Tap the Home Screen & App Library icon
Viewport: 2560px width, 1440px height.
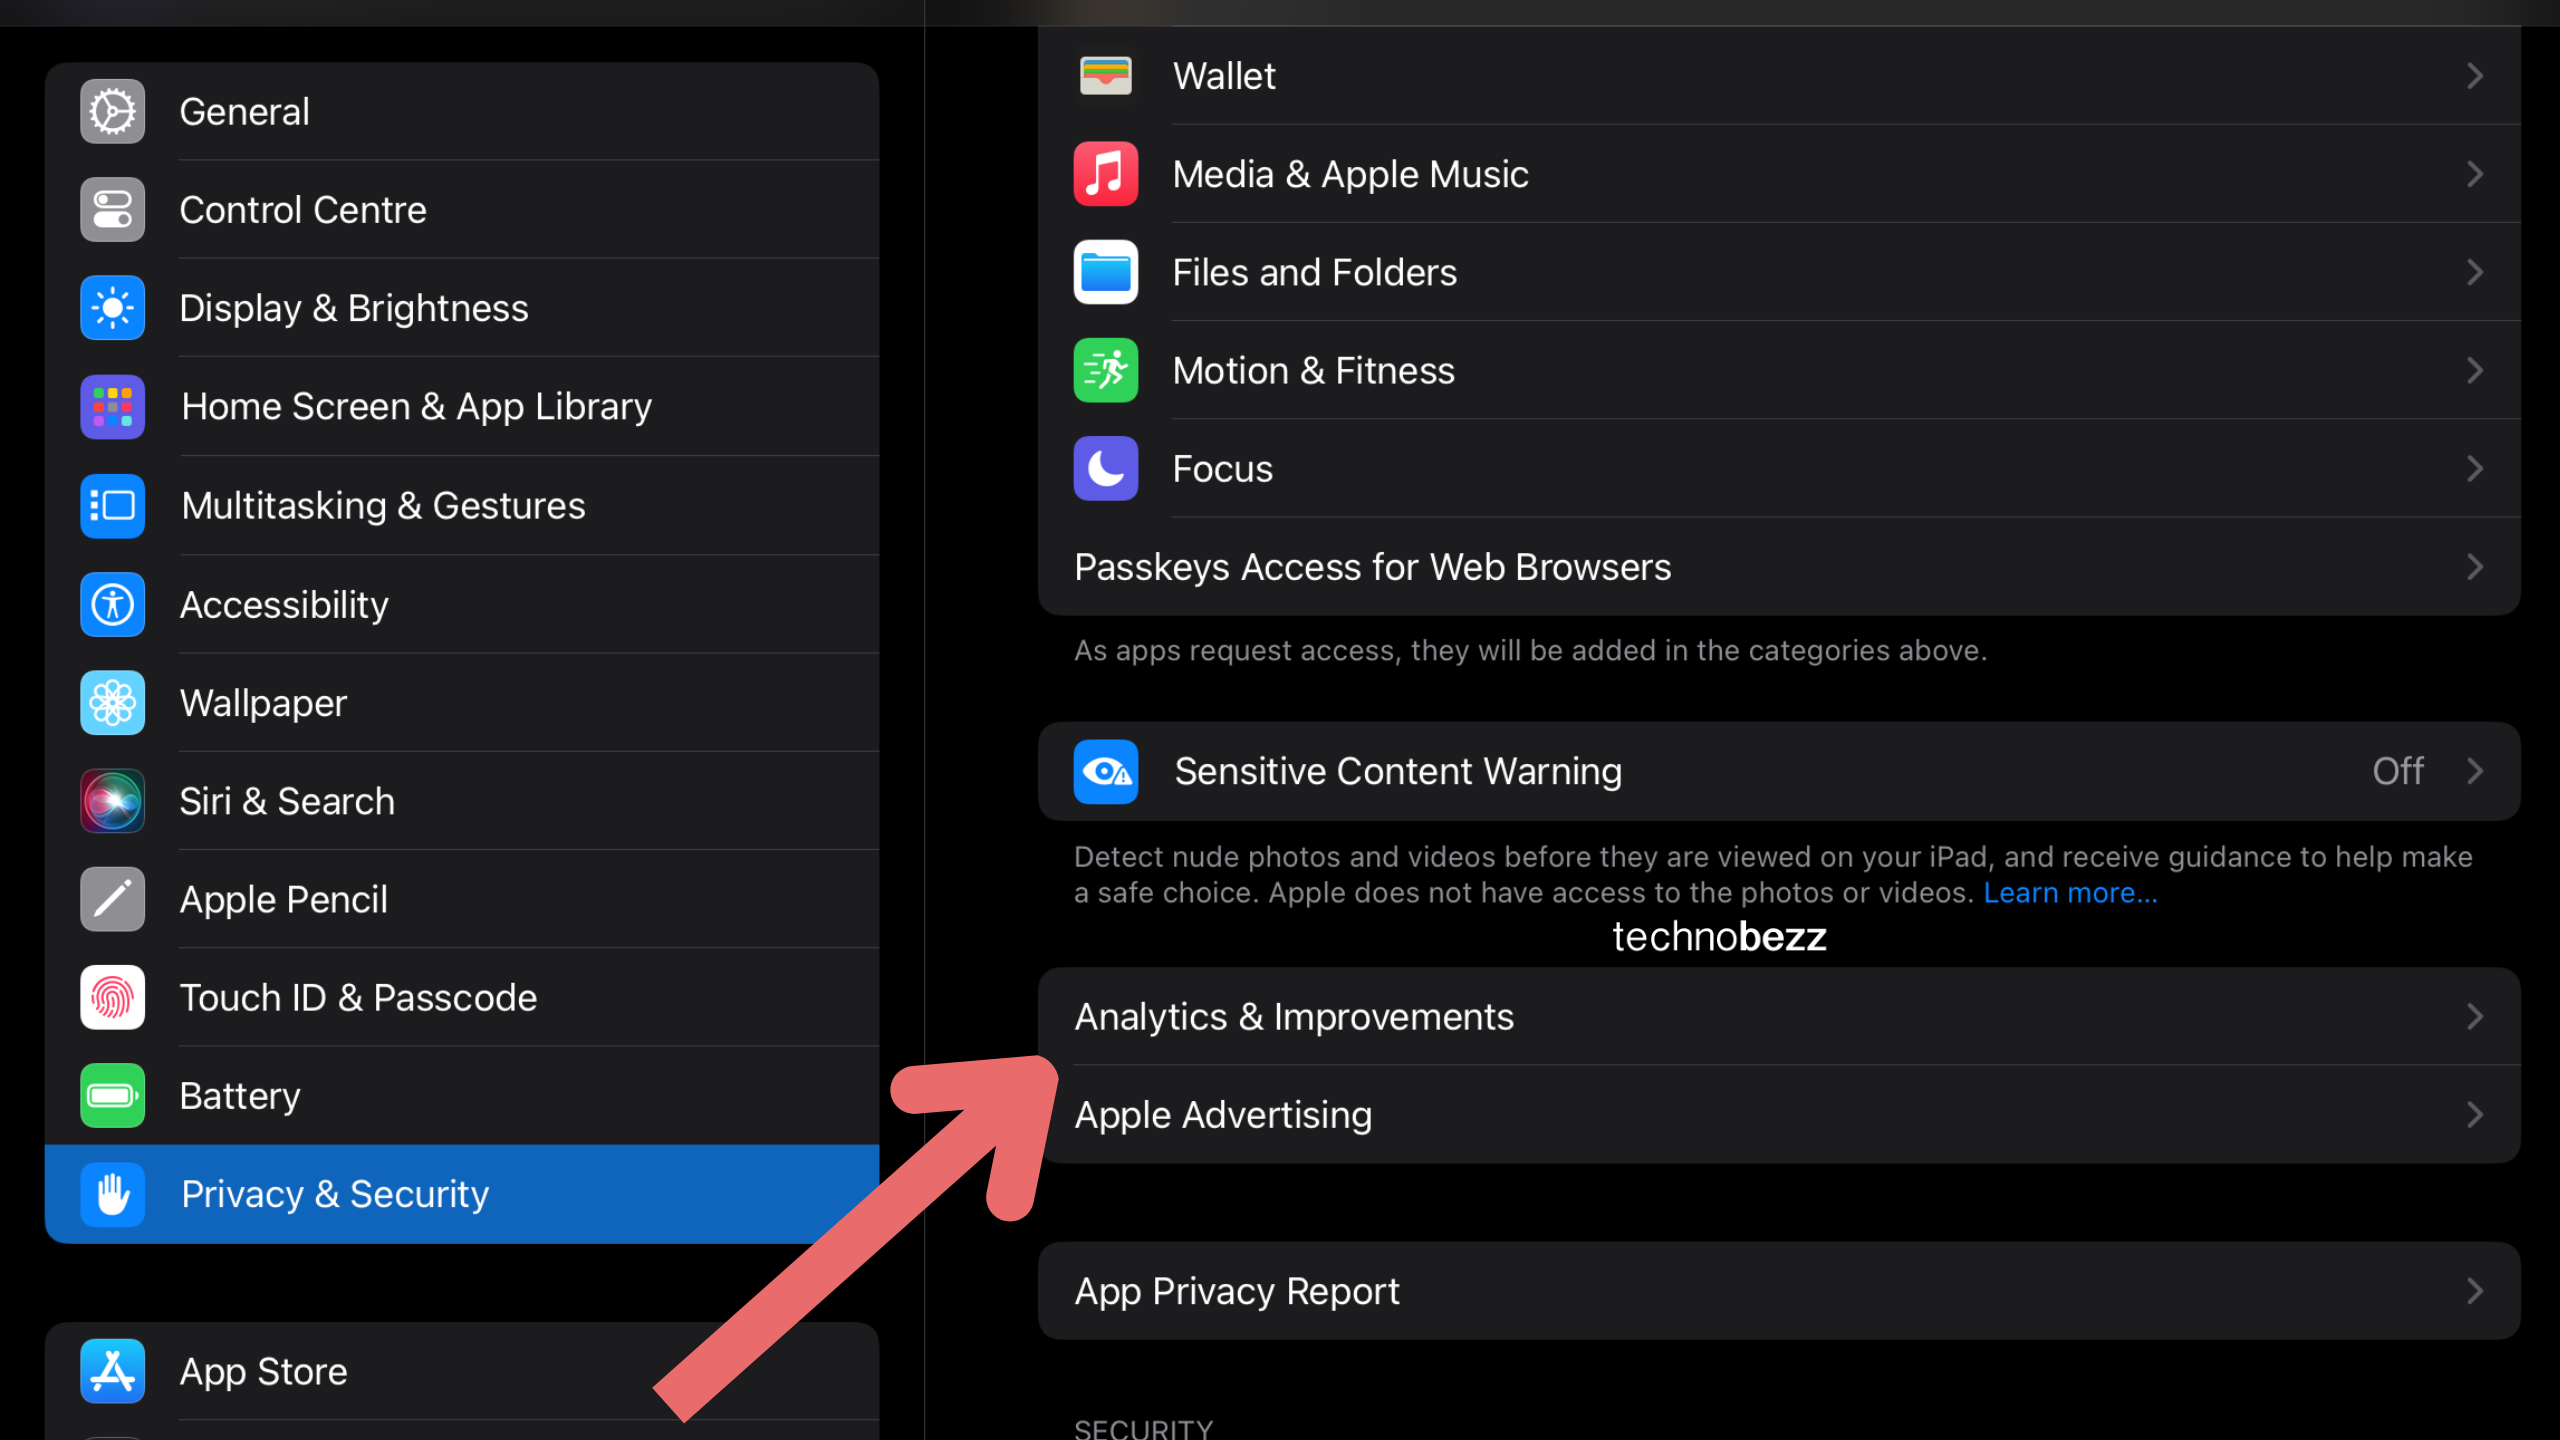(112, 407)
